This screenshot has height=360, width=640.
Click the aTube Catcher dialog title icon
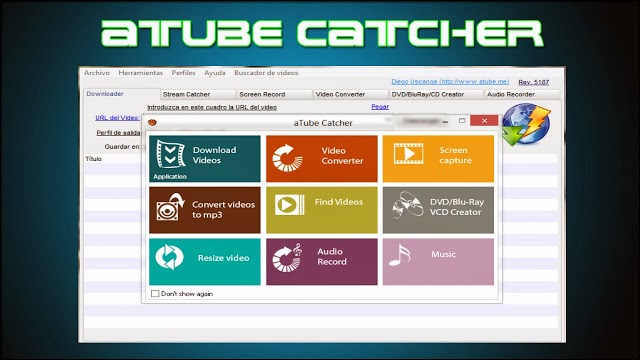153,122
